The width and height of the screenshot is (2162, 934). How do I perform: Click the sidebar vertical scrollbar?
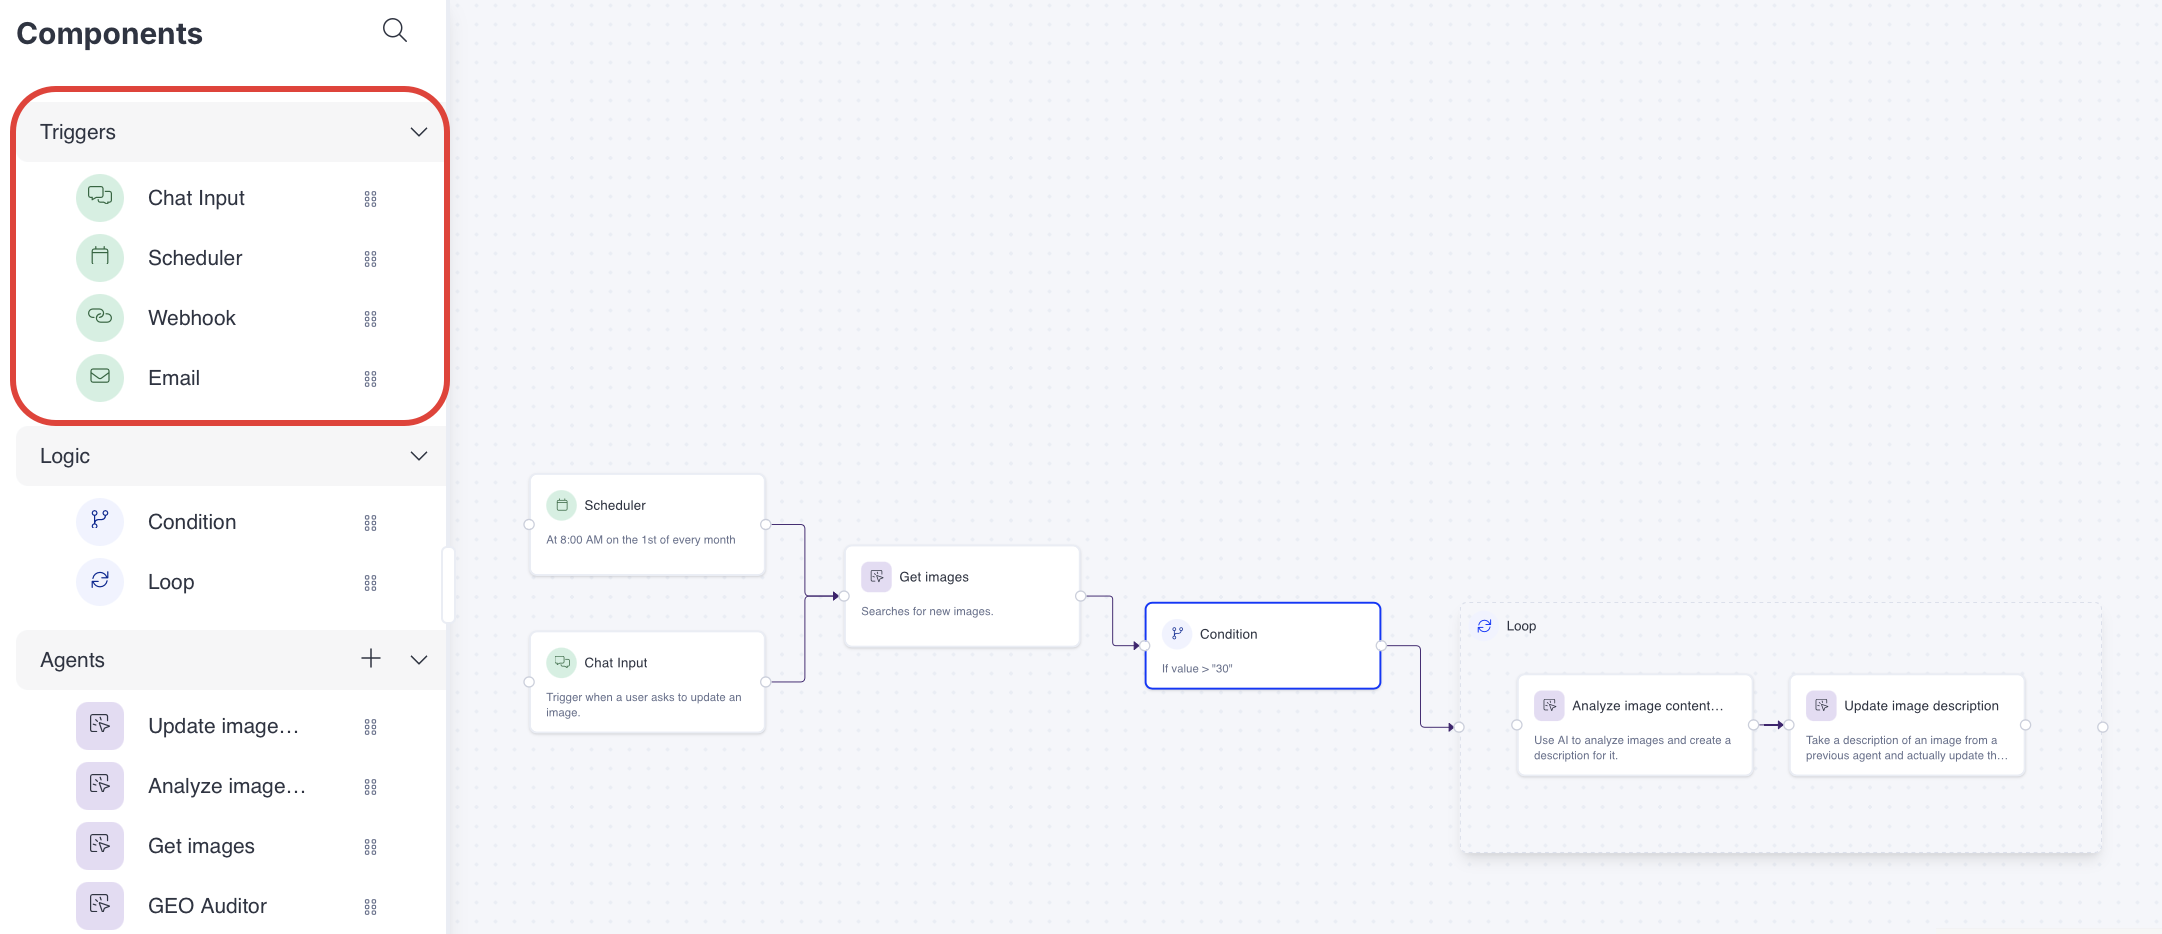[448, 585]
